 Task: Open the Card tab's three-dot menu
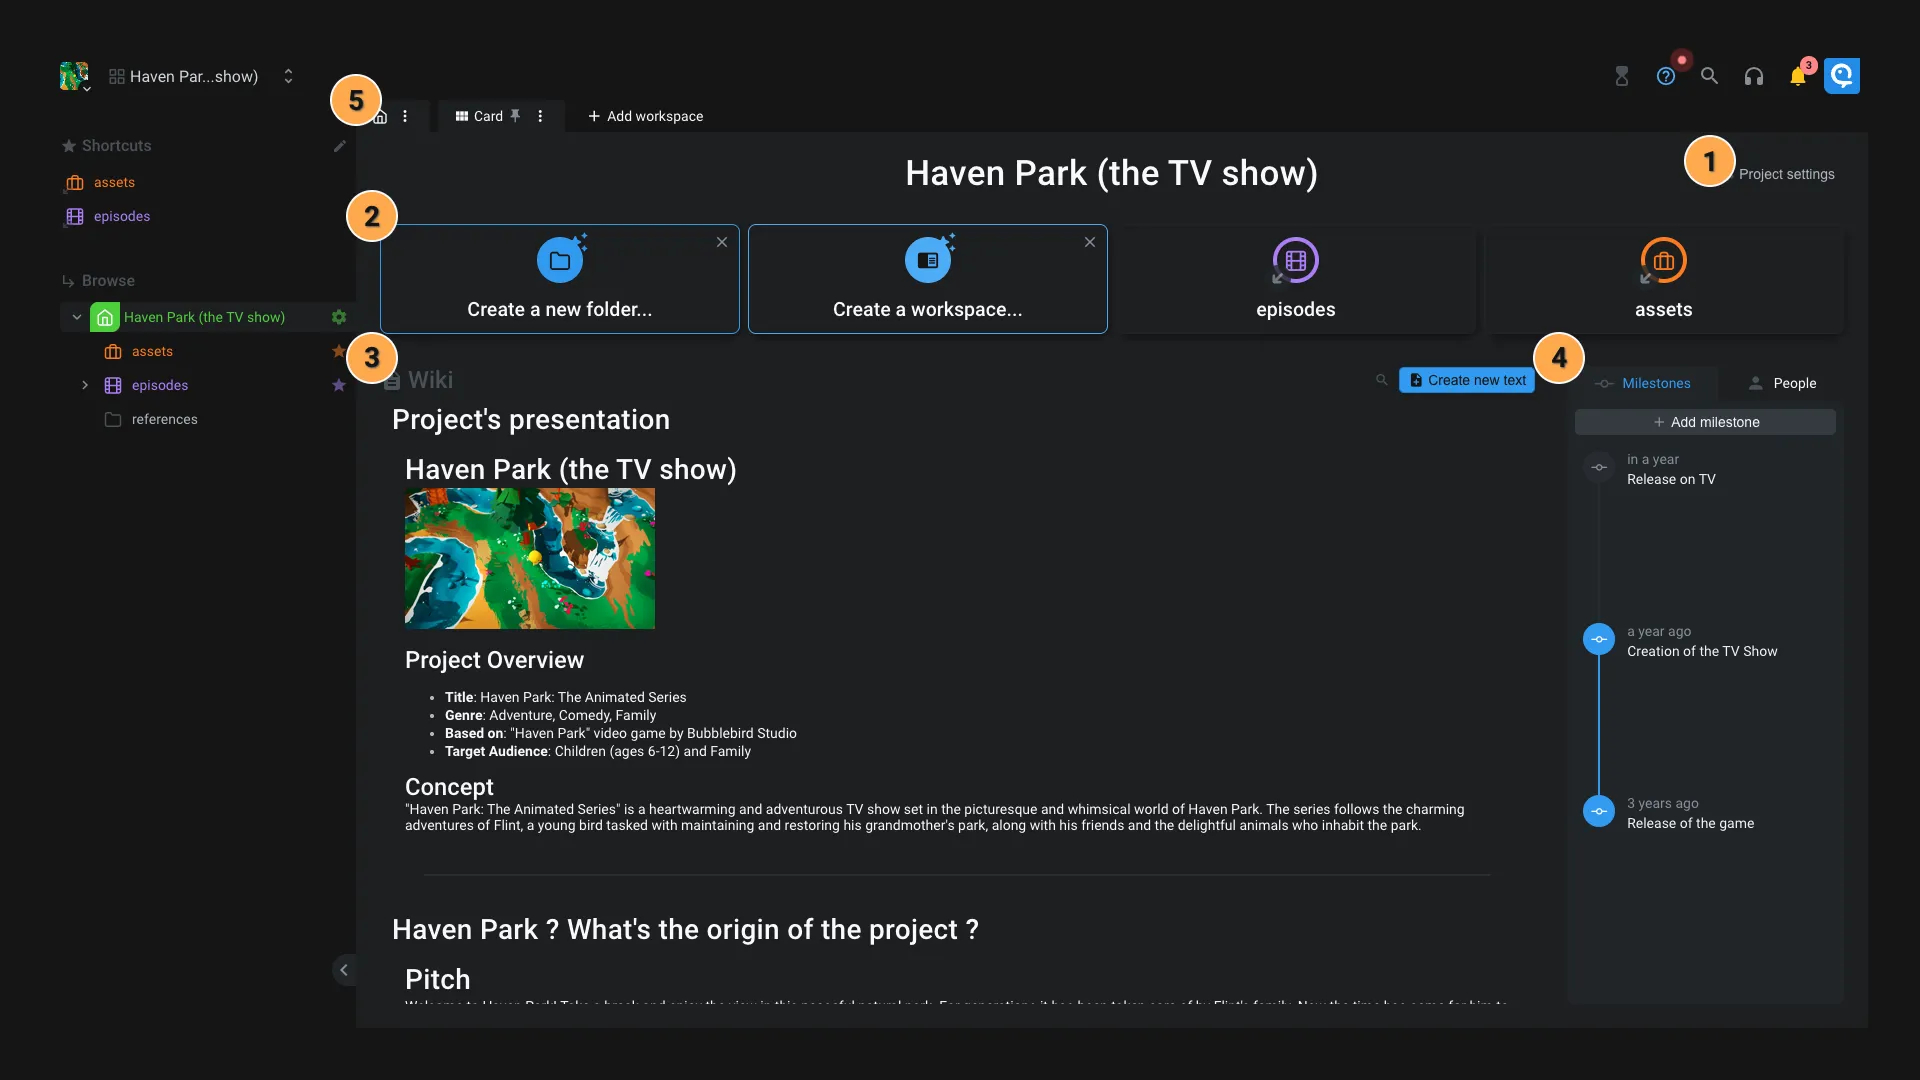(539, 116)
